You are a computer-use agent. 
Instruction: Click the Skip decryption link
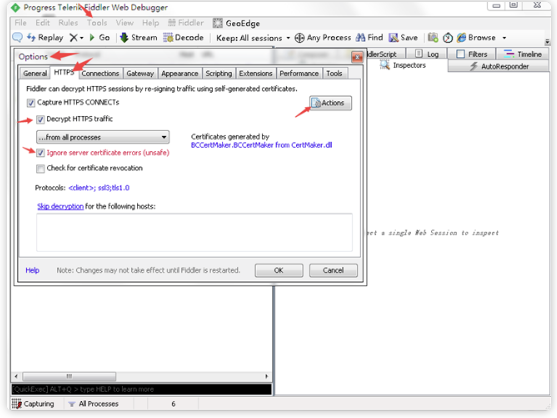60,206
